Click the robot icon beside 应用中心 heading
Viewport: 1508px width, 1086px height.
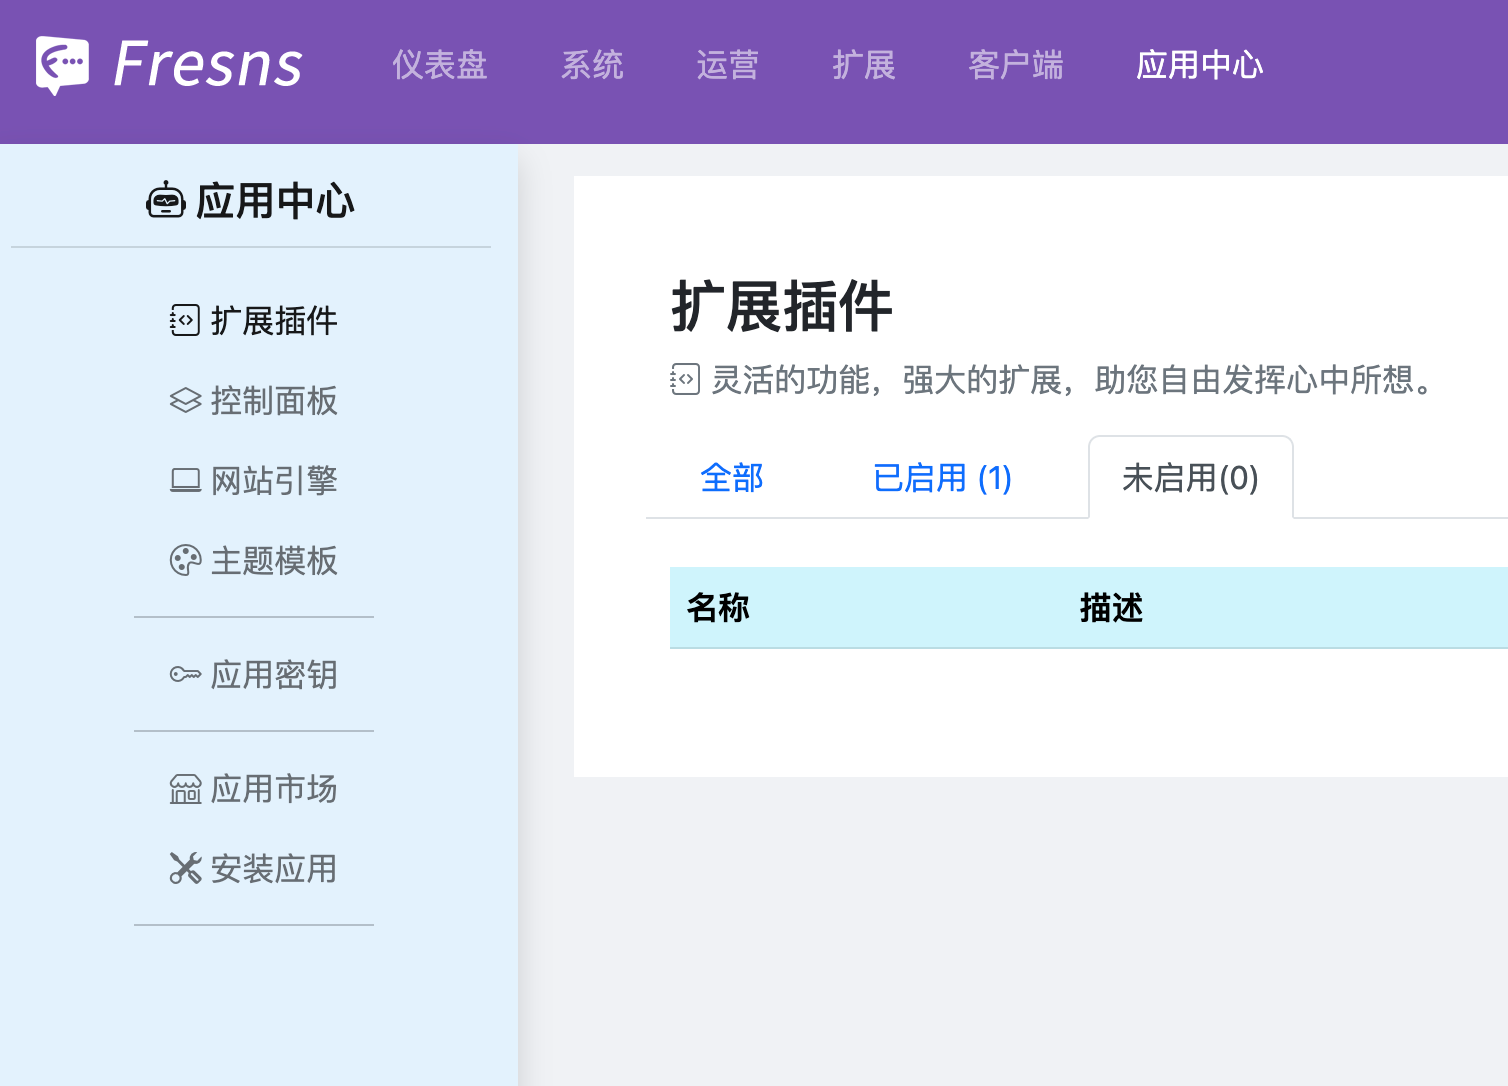click(x=165, y=201)
